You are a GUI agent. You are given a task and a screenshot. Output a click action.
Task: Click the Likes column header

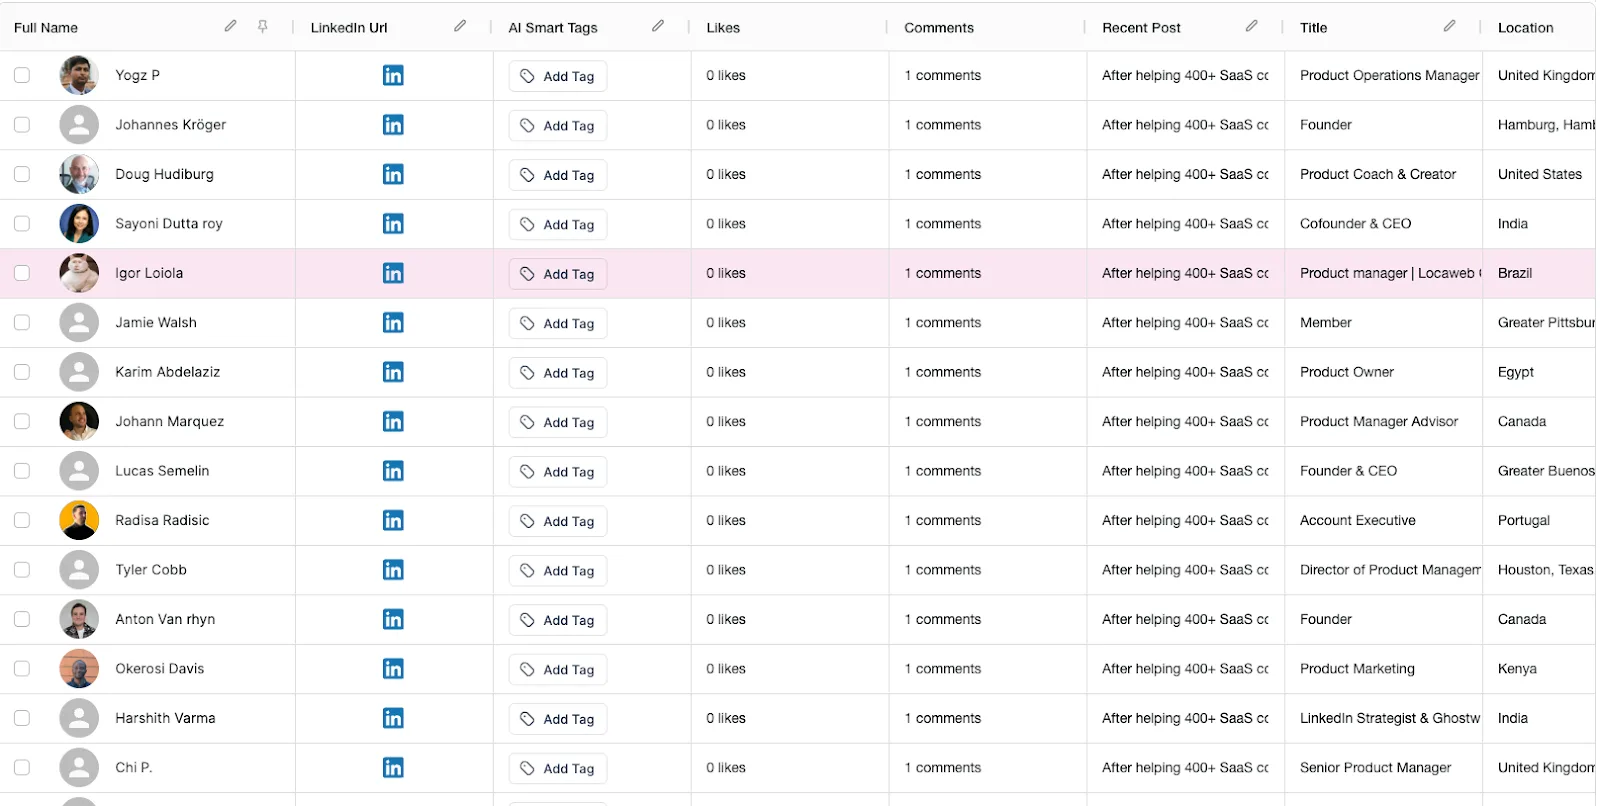pos(723,28)
